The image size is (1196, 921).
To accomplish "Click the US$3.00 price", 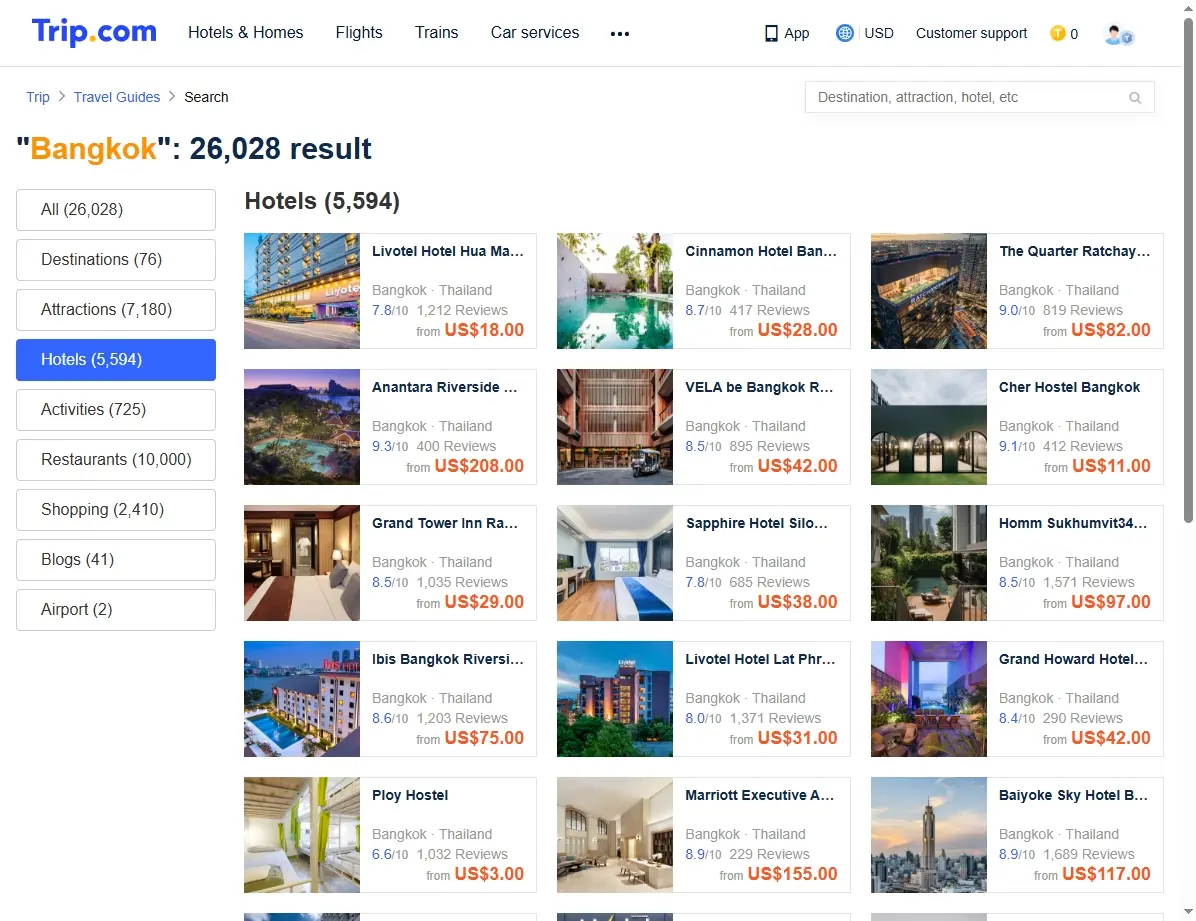I will pyautogui.click(x=489, y=874).
